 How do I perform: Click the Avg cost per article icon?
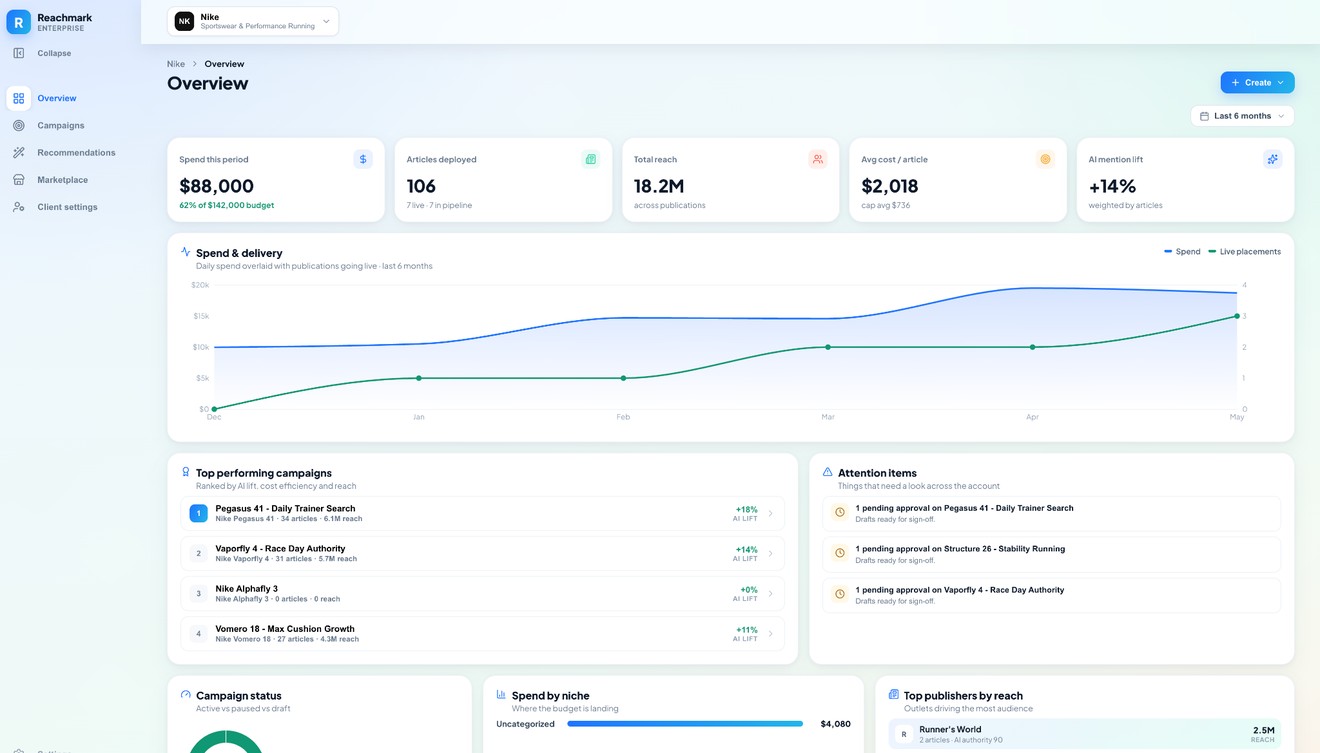[x=1045, y=159]
